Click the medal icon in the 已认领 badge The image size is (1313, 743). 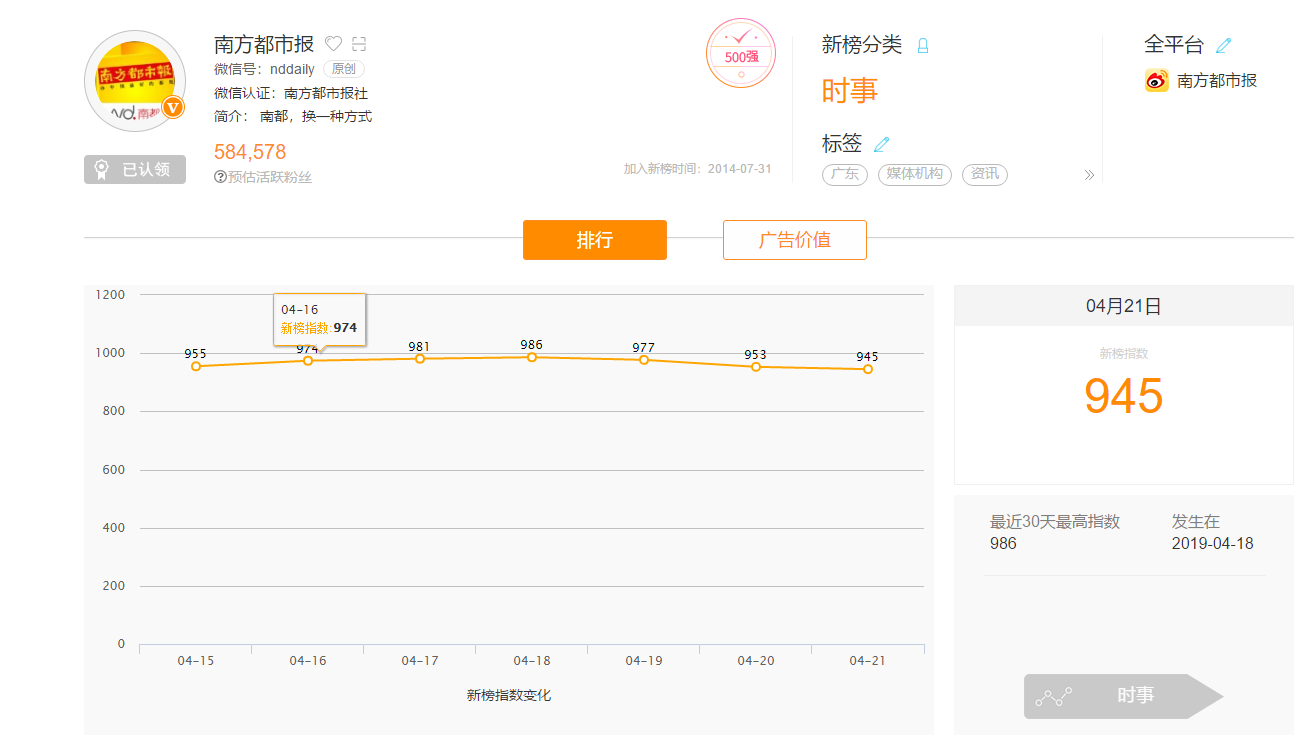tap(102, 170)
